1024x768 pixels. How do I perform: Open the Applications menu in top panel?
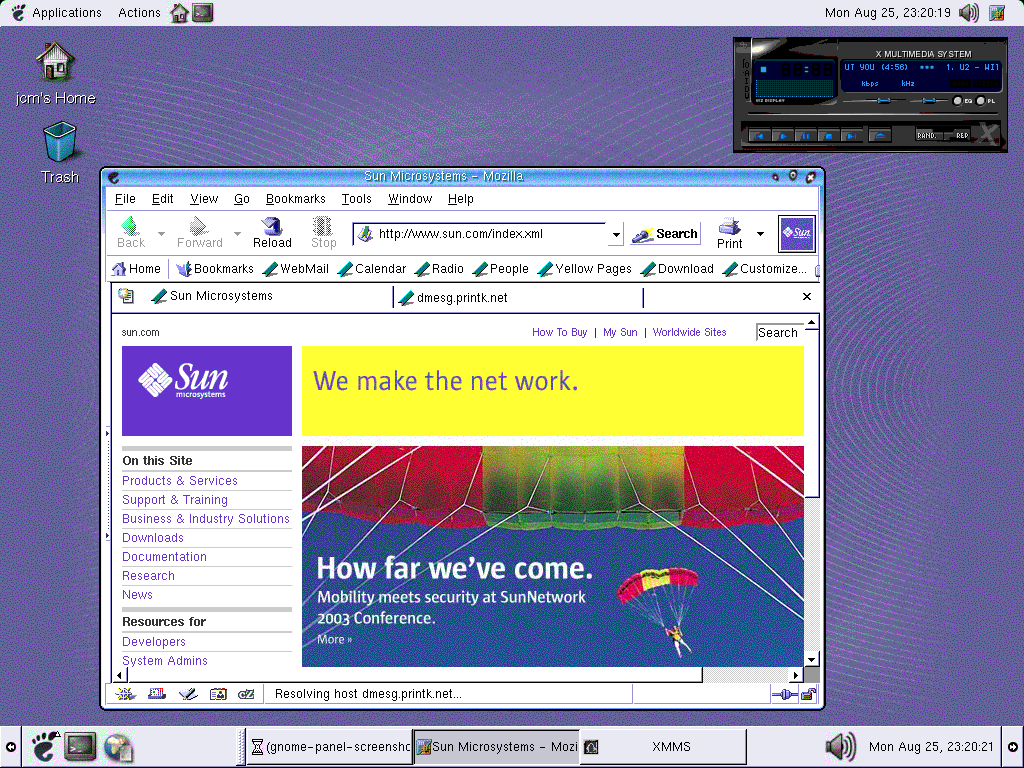[x=67, y=12]
